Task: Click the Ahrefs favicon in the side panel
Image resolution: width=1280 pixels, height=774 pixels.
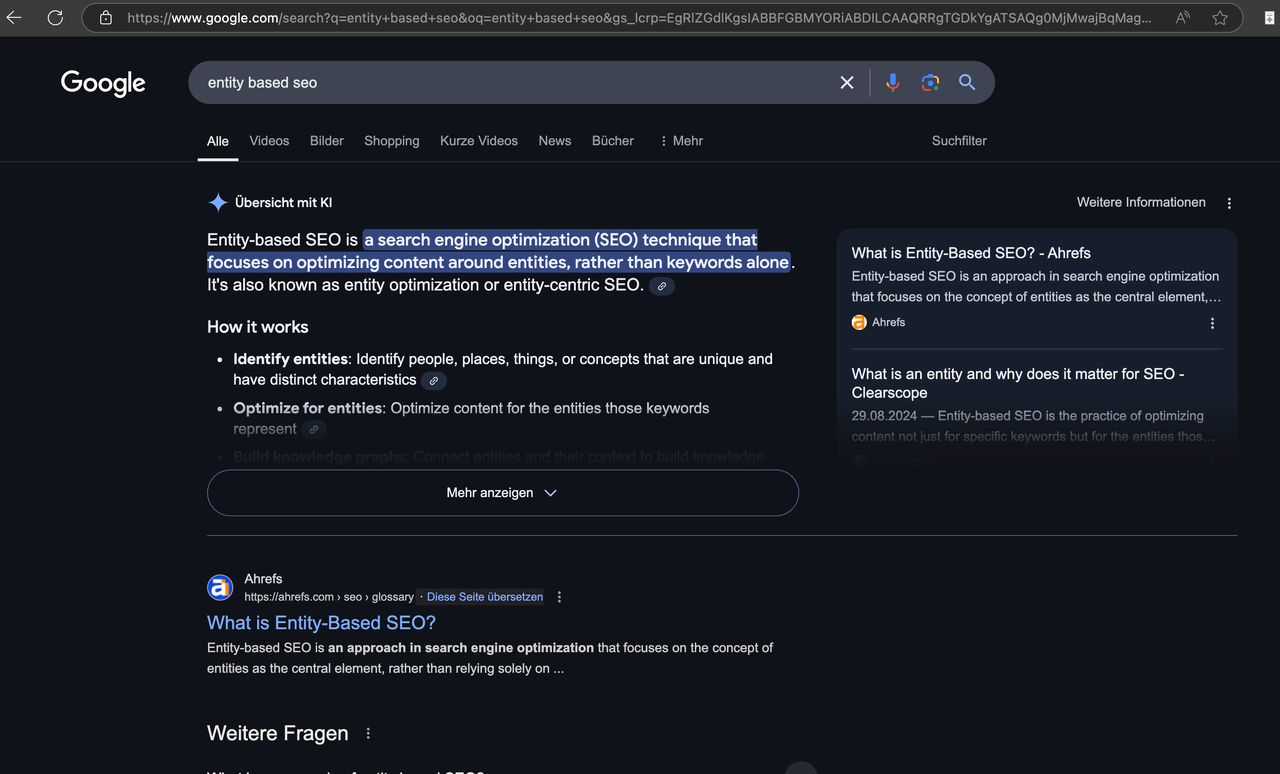Action: (859, 322)
